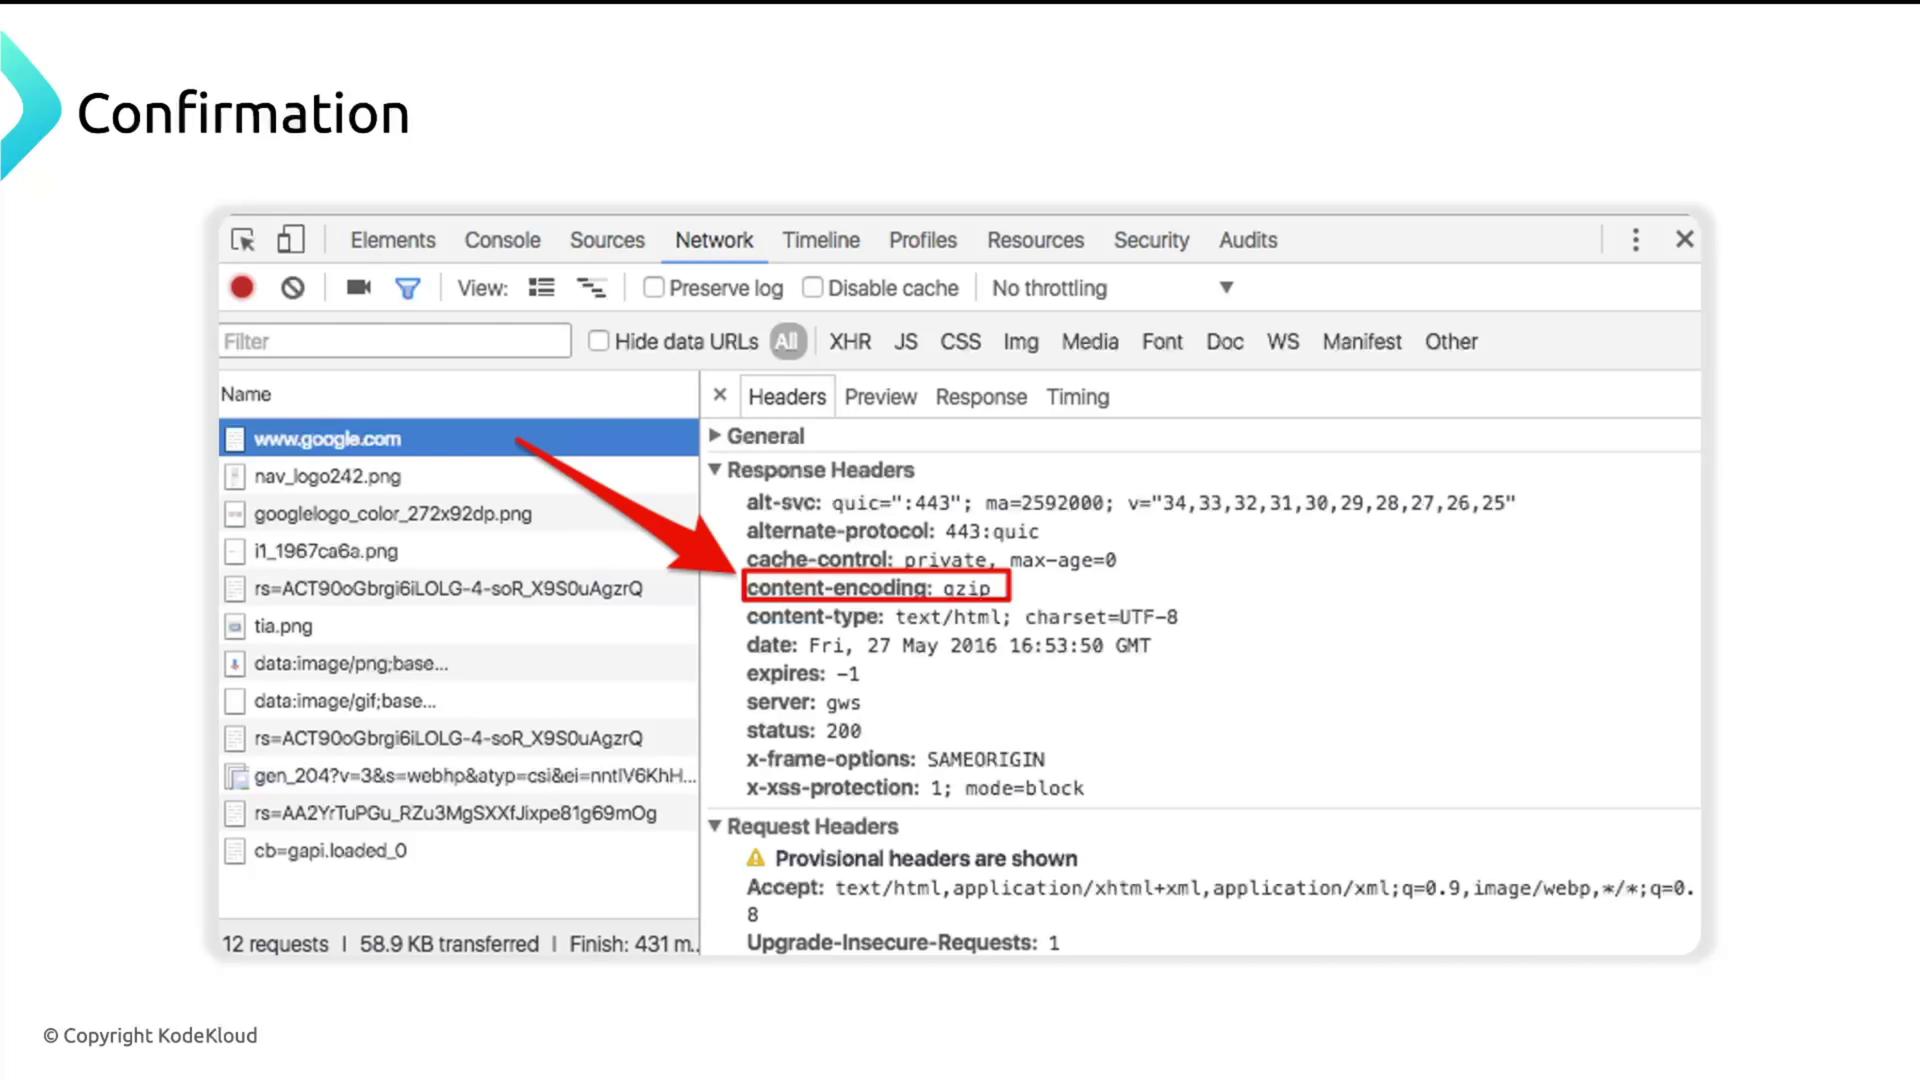Toggle the blue filter funnel icon
The image size is (1920, 1080).
(407, 288)
